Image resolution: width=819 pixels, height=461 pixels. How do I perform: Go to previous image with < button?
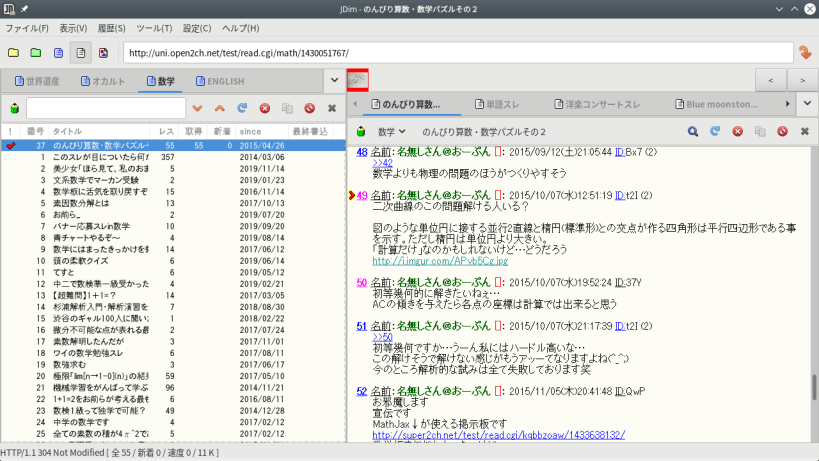(771, 80)
